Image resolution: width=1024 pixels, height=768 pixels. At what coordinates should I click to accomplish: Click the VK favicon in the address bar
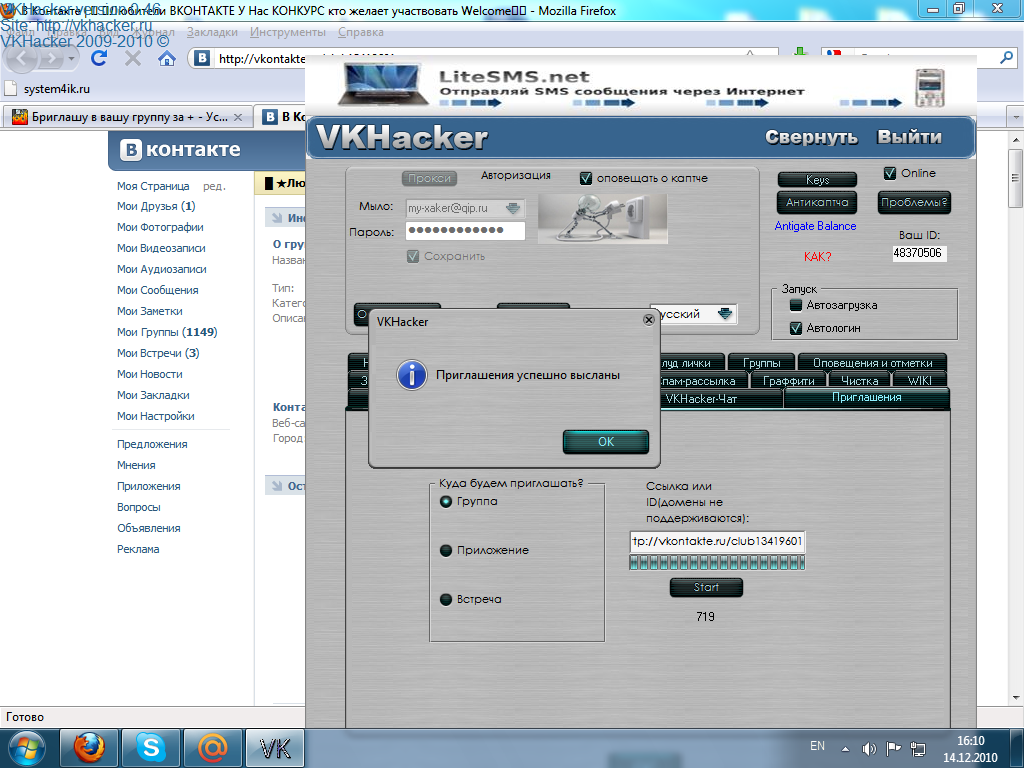point(202,59)
